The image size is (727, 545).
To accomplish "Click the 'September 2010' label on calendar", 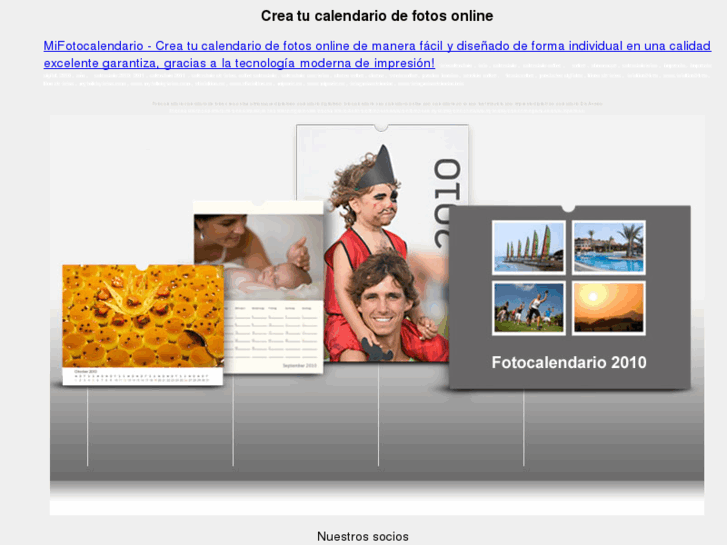I will (300, 365).
